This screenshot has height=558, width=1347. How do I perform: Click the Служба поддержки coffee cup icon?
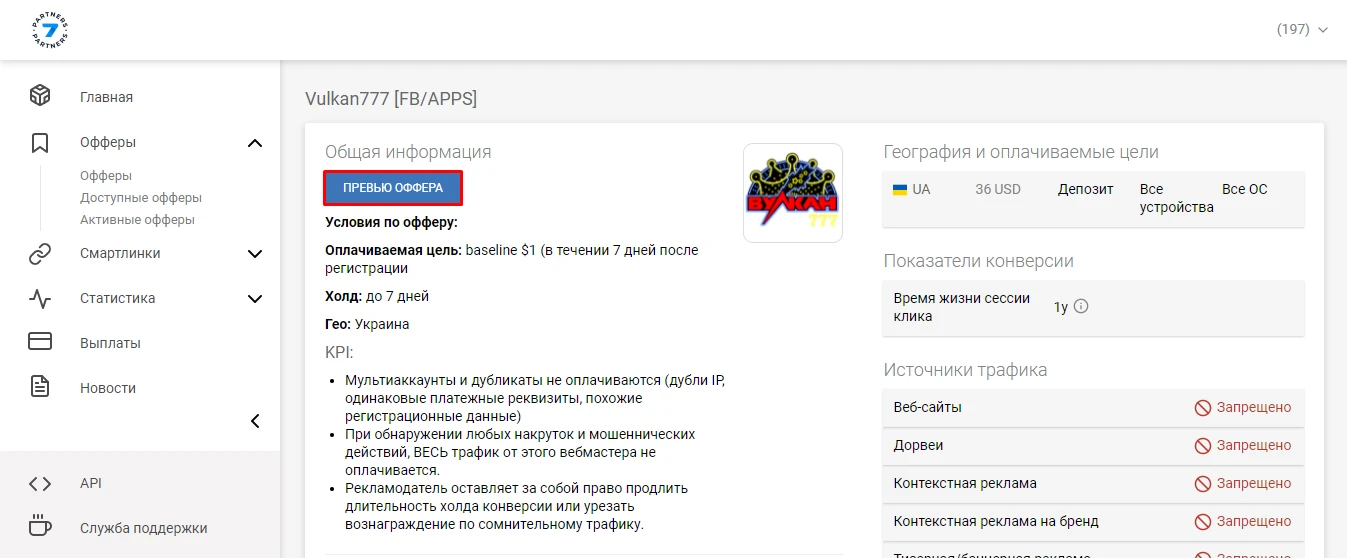point(40,526)
